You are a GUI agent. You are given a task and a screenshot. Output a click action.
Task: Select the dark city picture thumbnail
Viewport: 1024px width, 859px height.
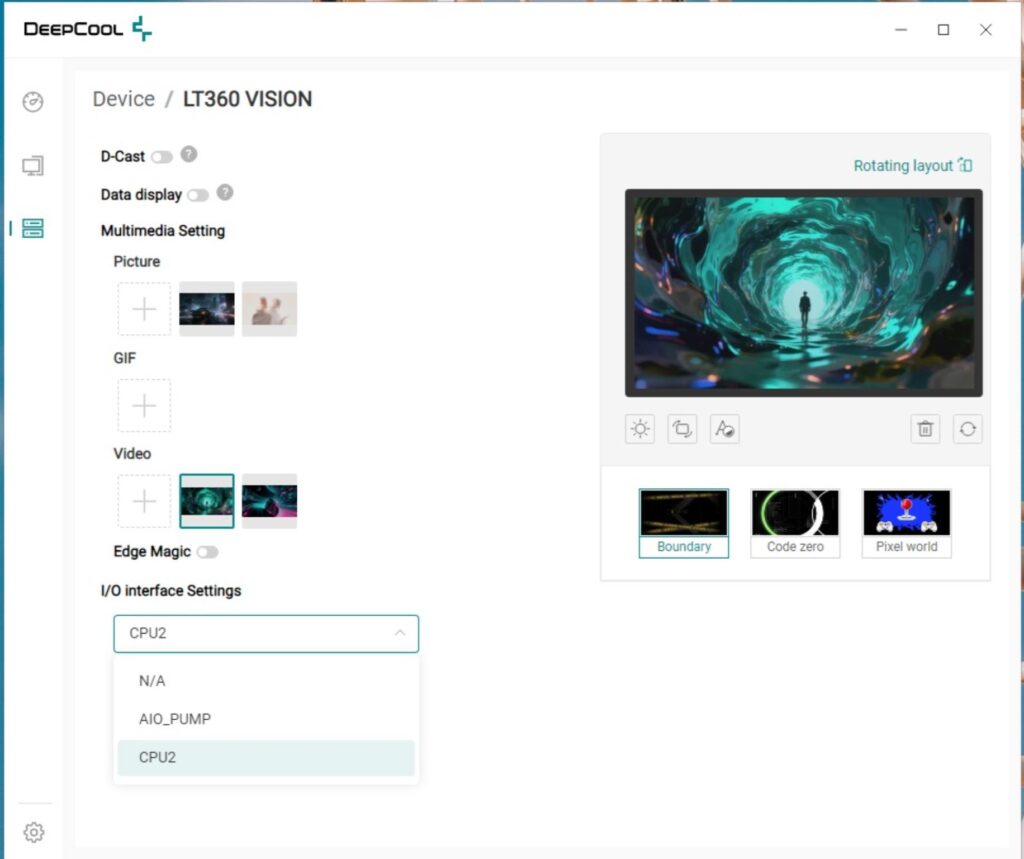(207, 309)
